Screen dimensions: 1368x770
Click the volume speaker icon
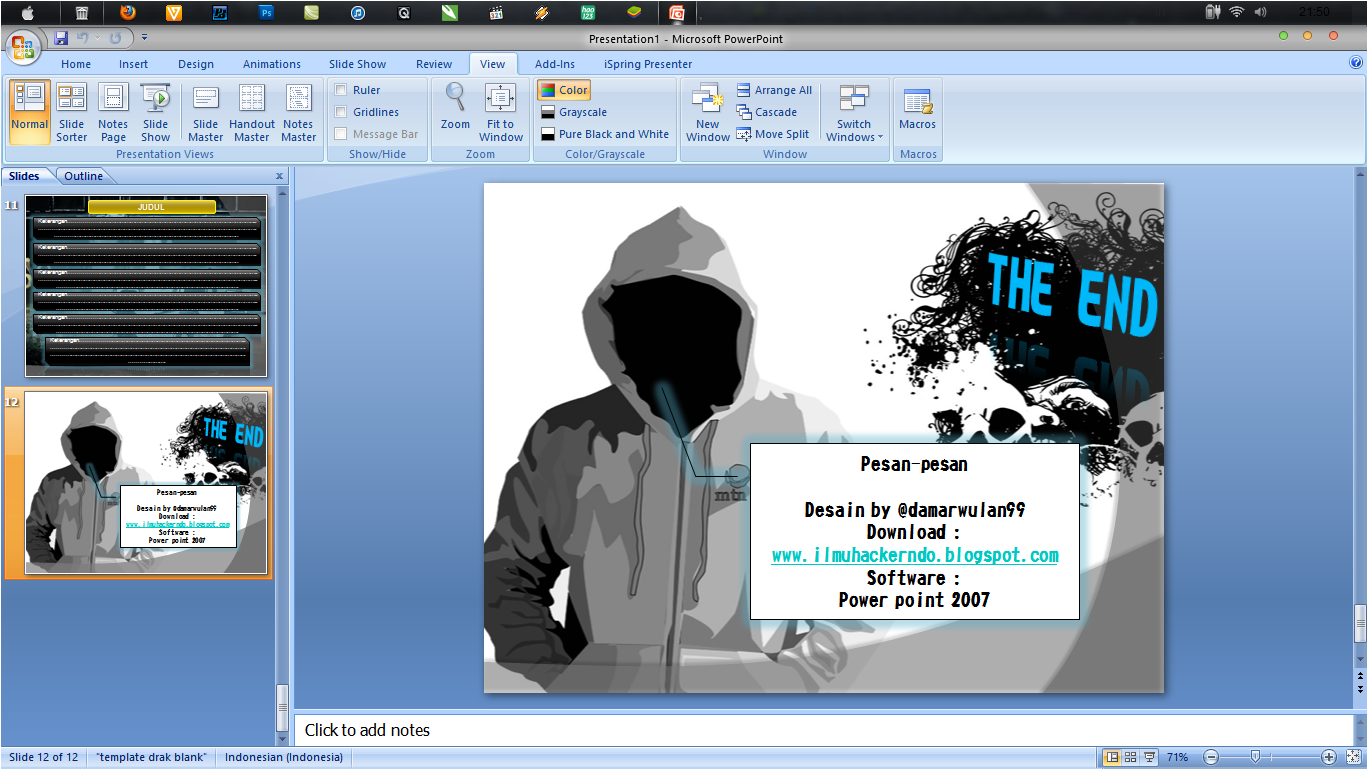[1260, 12]
